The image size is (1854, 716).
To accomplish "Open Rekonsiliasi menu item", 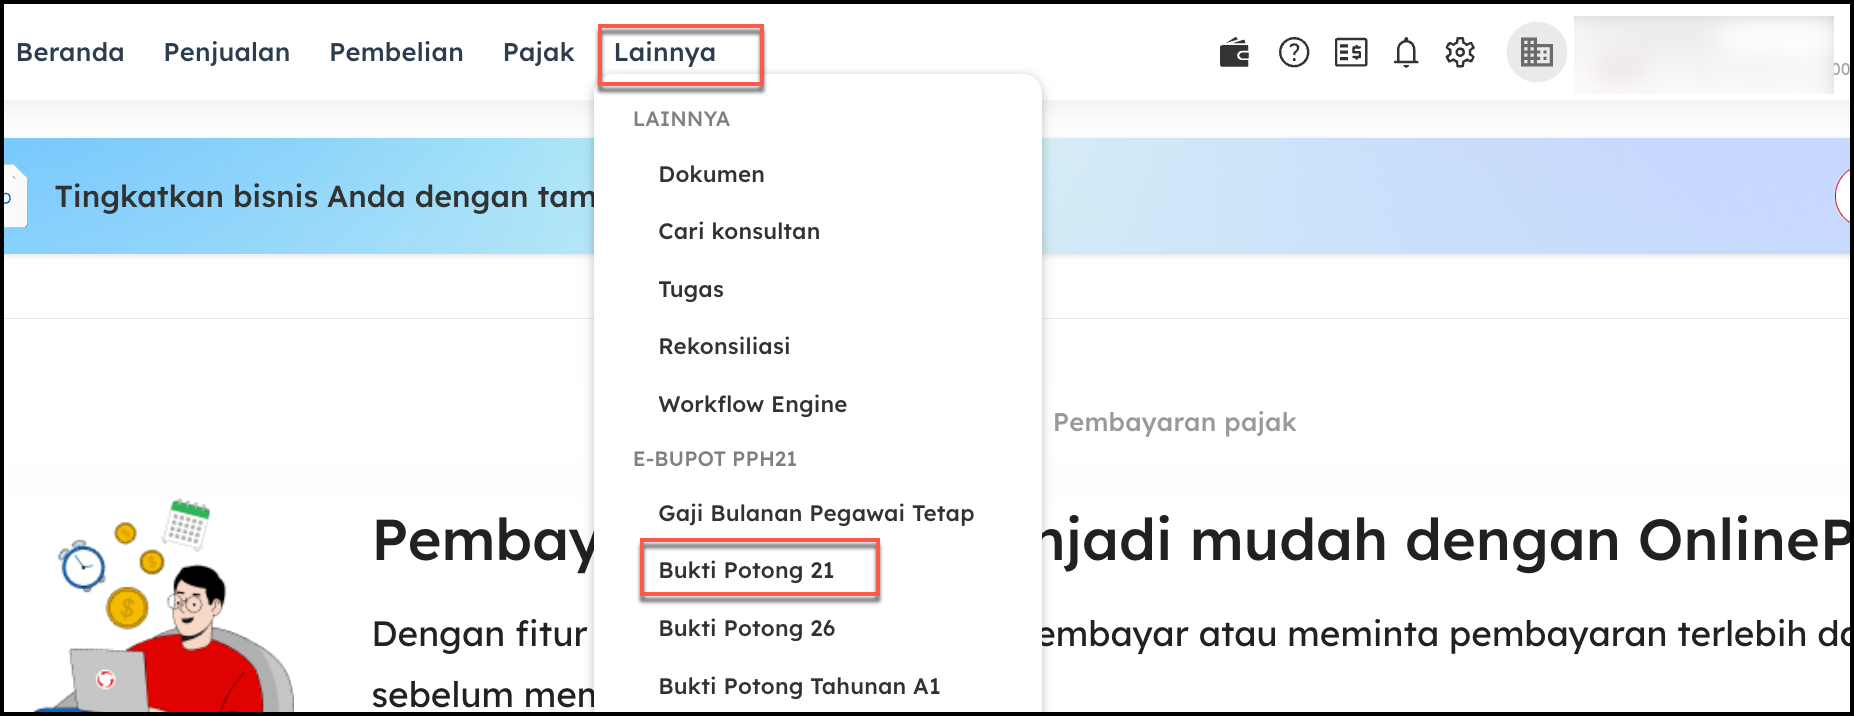I will [724, 346].
